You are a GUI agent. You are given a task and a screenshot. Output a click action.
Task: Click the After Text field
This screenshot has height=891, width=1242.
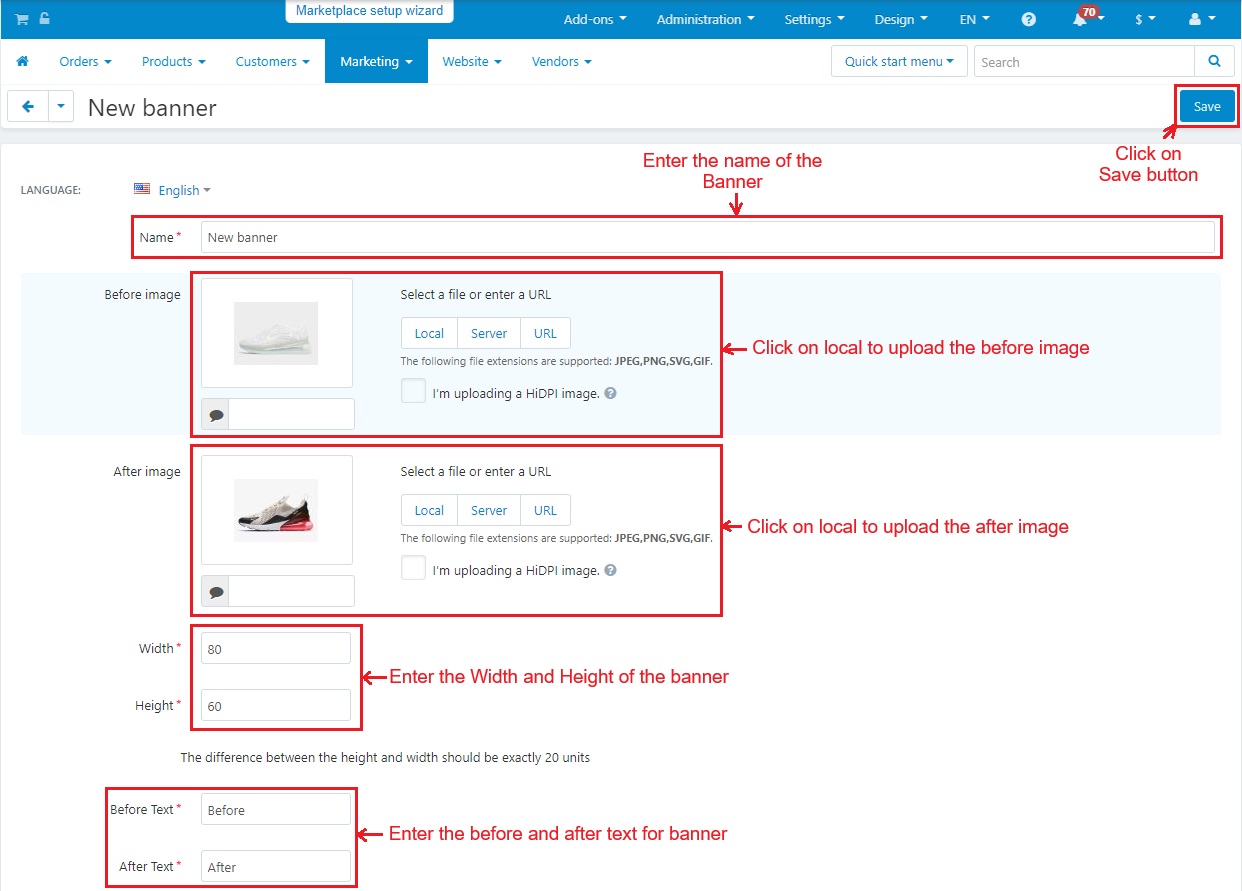276,866
